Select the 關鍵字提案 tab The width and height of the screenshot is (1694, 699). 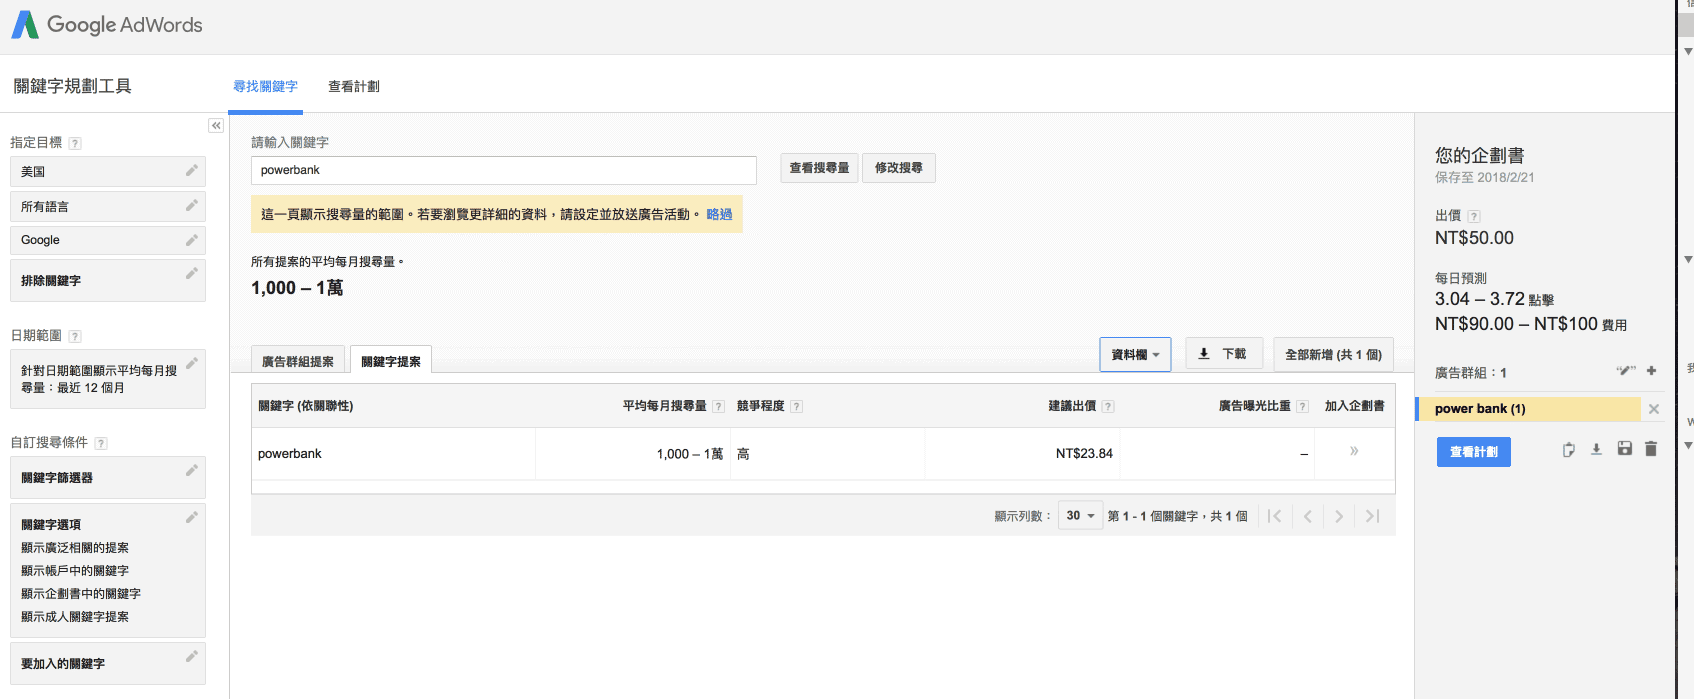click(391, 361)
